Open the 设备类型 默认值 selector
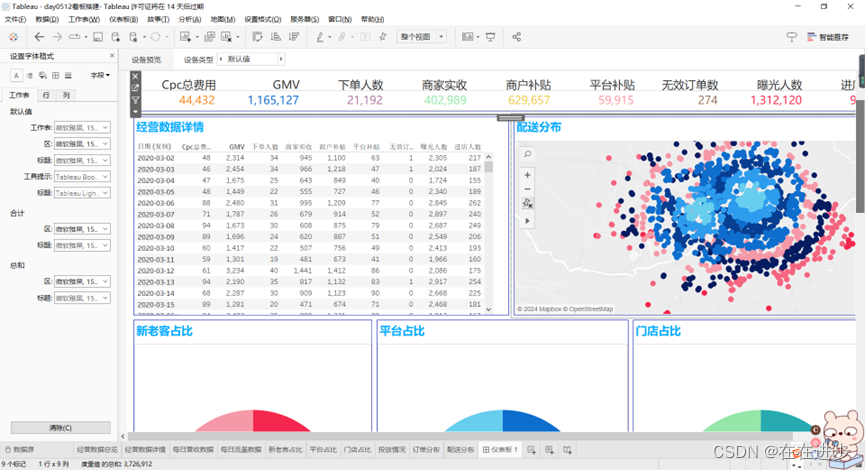Viewport: 865px width, 470px height. tap(251, 59)
